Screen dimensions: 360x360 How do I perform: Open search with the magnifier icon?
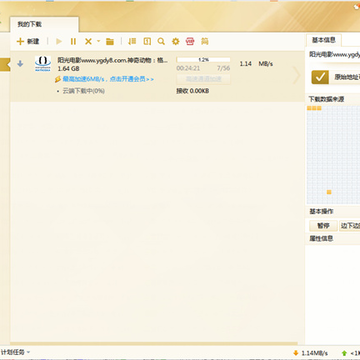coord(161,41)
